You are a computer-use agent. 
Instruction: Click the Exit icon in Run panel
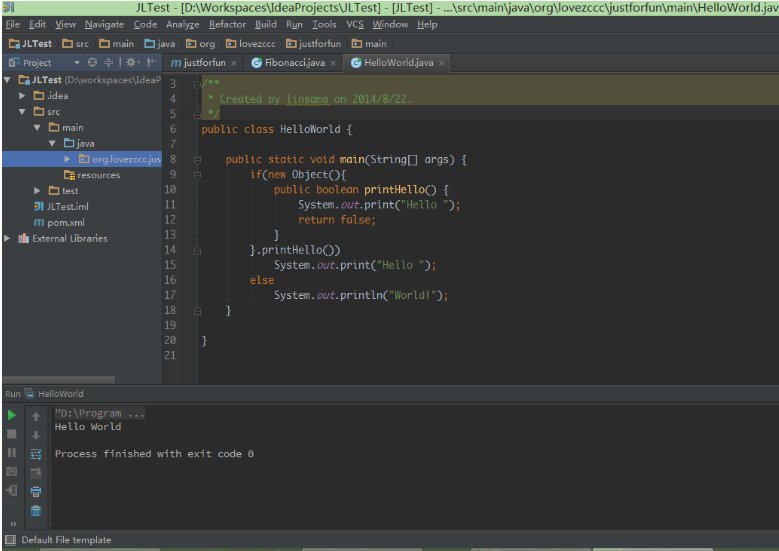12,491
